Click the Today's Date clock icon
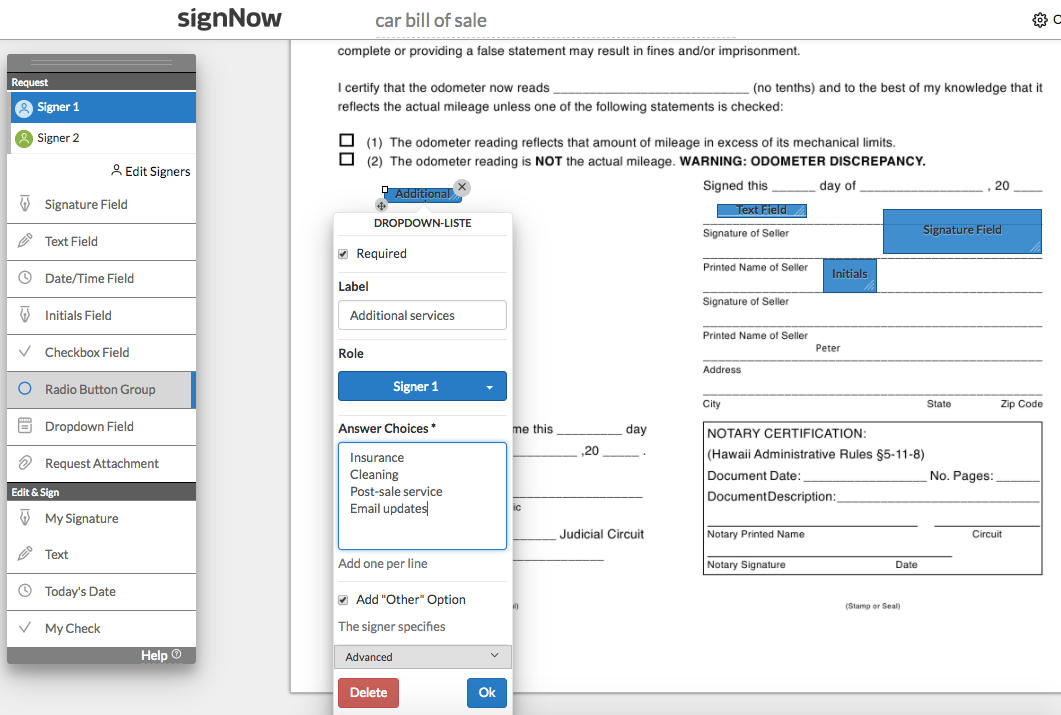 pyautogui.click(x=25, y=590)
